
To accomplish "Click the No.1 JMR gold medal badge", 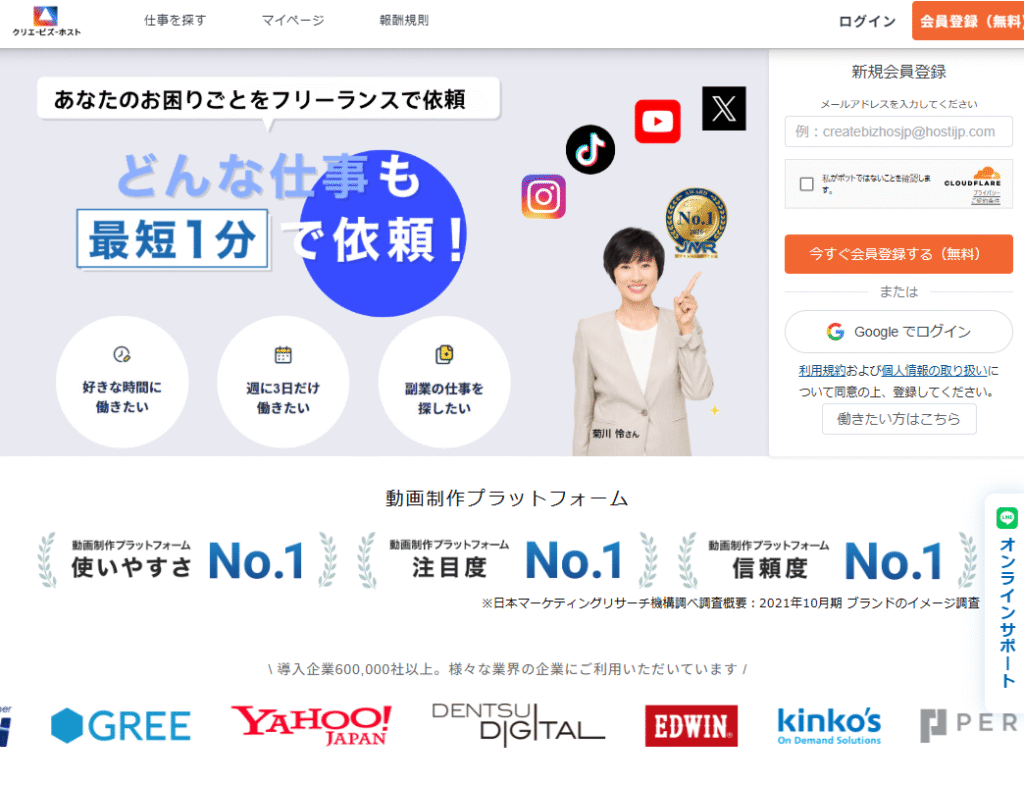I will point(696,222).
